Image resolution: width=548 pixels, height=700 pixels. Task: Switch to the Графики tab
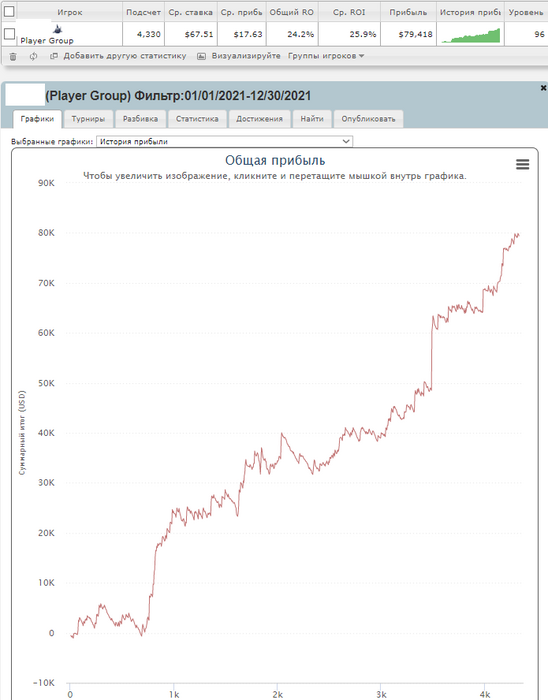pos(37,119)
